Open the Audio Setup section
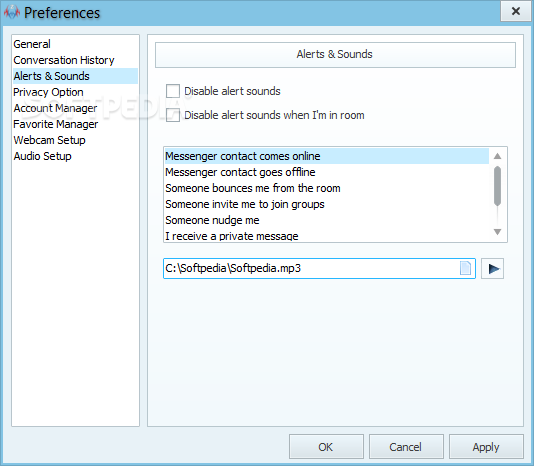Image resolution: width=534 pixels, height=466 pixels. click(x=43, y=156)
